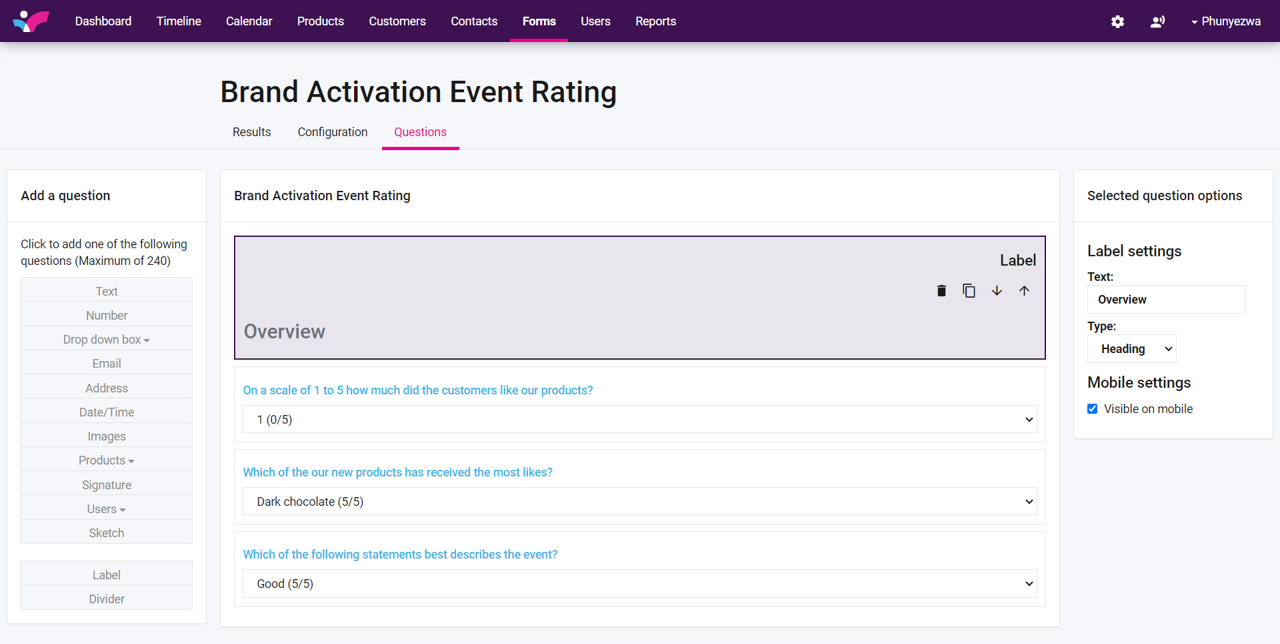
Task: Add a Signature question
Action: [106, 485]
